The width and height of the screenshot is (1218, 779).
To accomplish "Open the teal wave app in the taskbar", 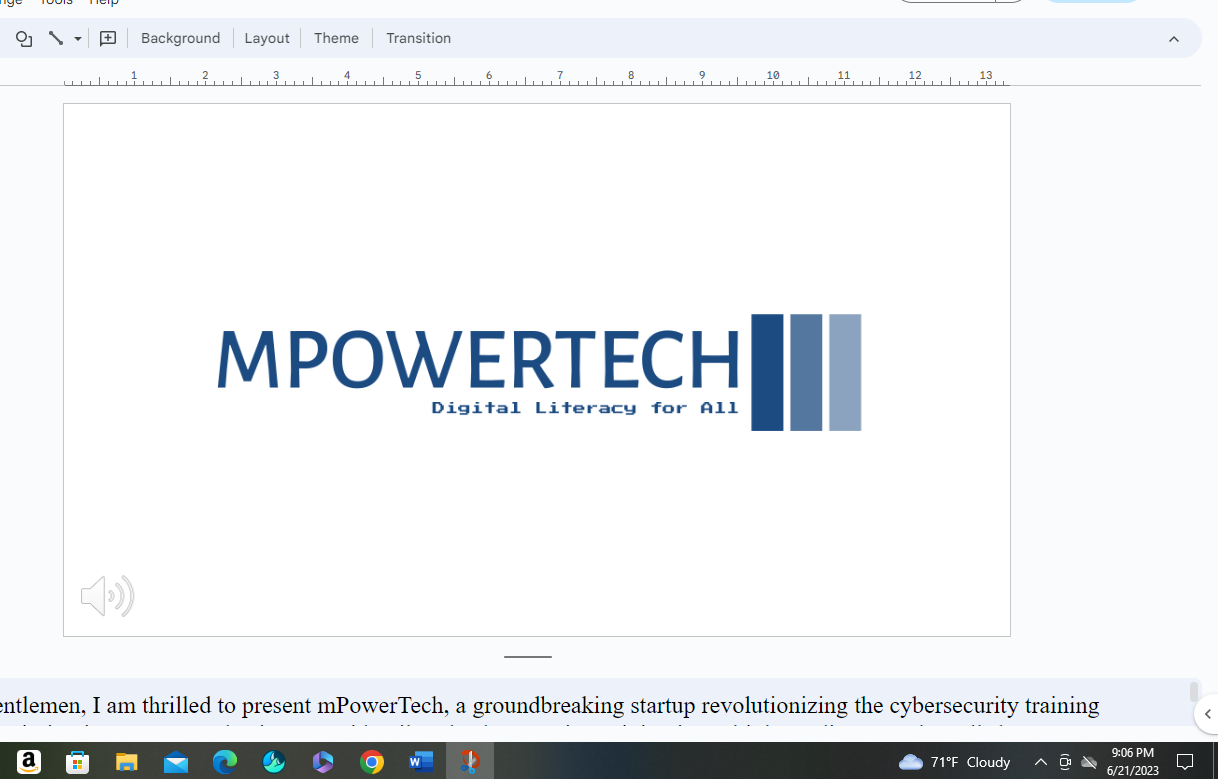I will 274,762.
